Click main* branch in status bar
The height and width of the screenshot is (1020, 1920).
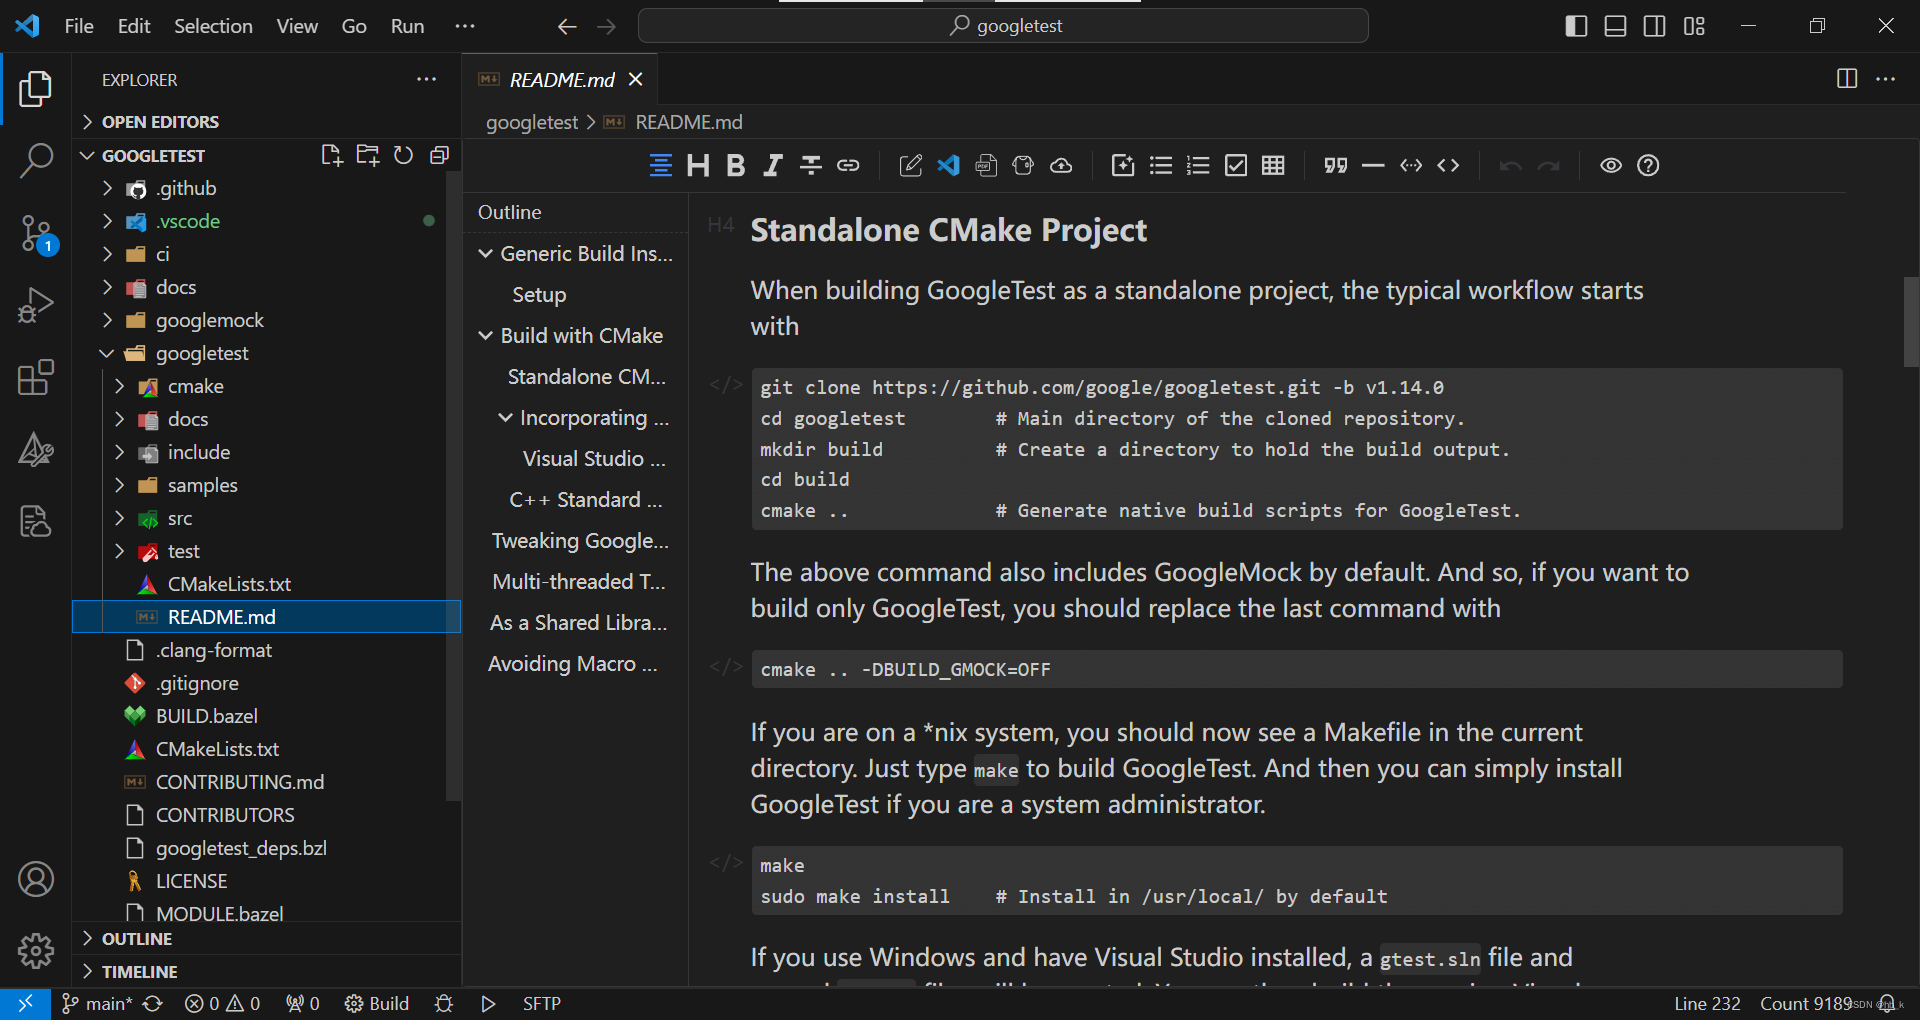97,1004
